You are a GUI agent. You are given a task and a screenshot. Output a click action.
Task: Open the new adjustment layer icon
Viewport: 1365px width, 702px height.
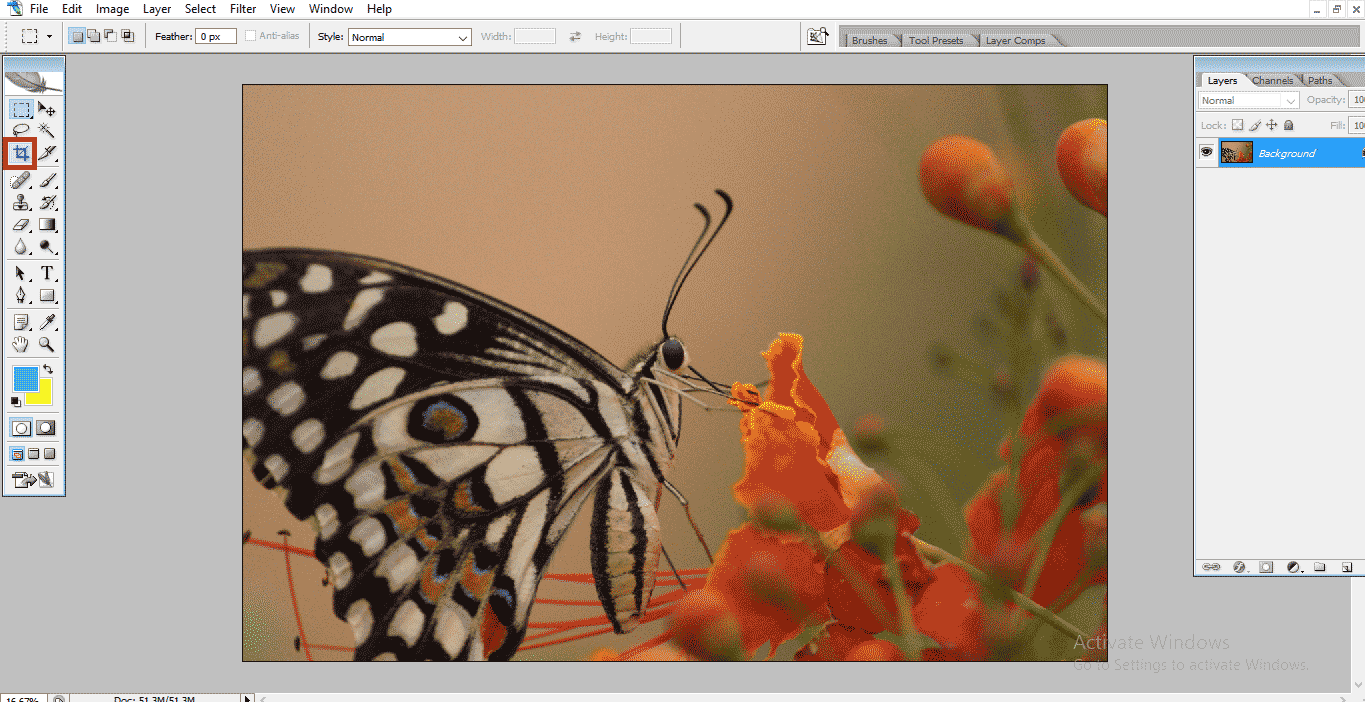1293,567
